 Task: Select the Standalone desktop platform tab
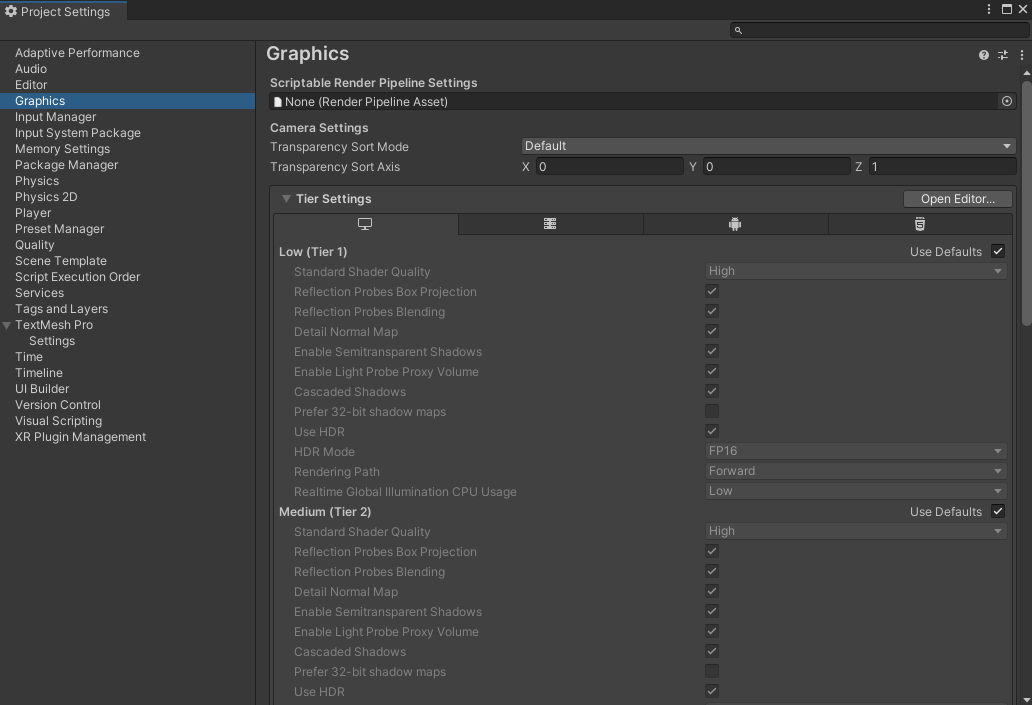coord(365,224)
